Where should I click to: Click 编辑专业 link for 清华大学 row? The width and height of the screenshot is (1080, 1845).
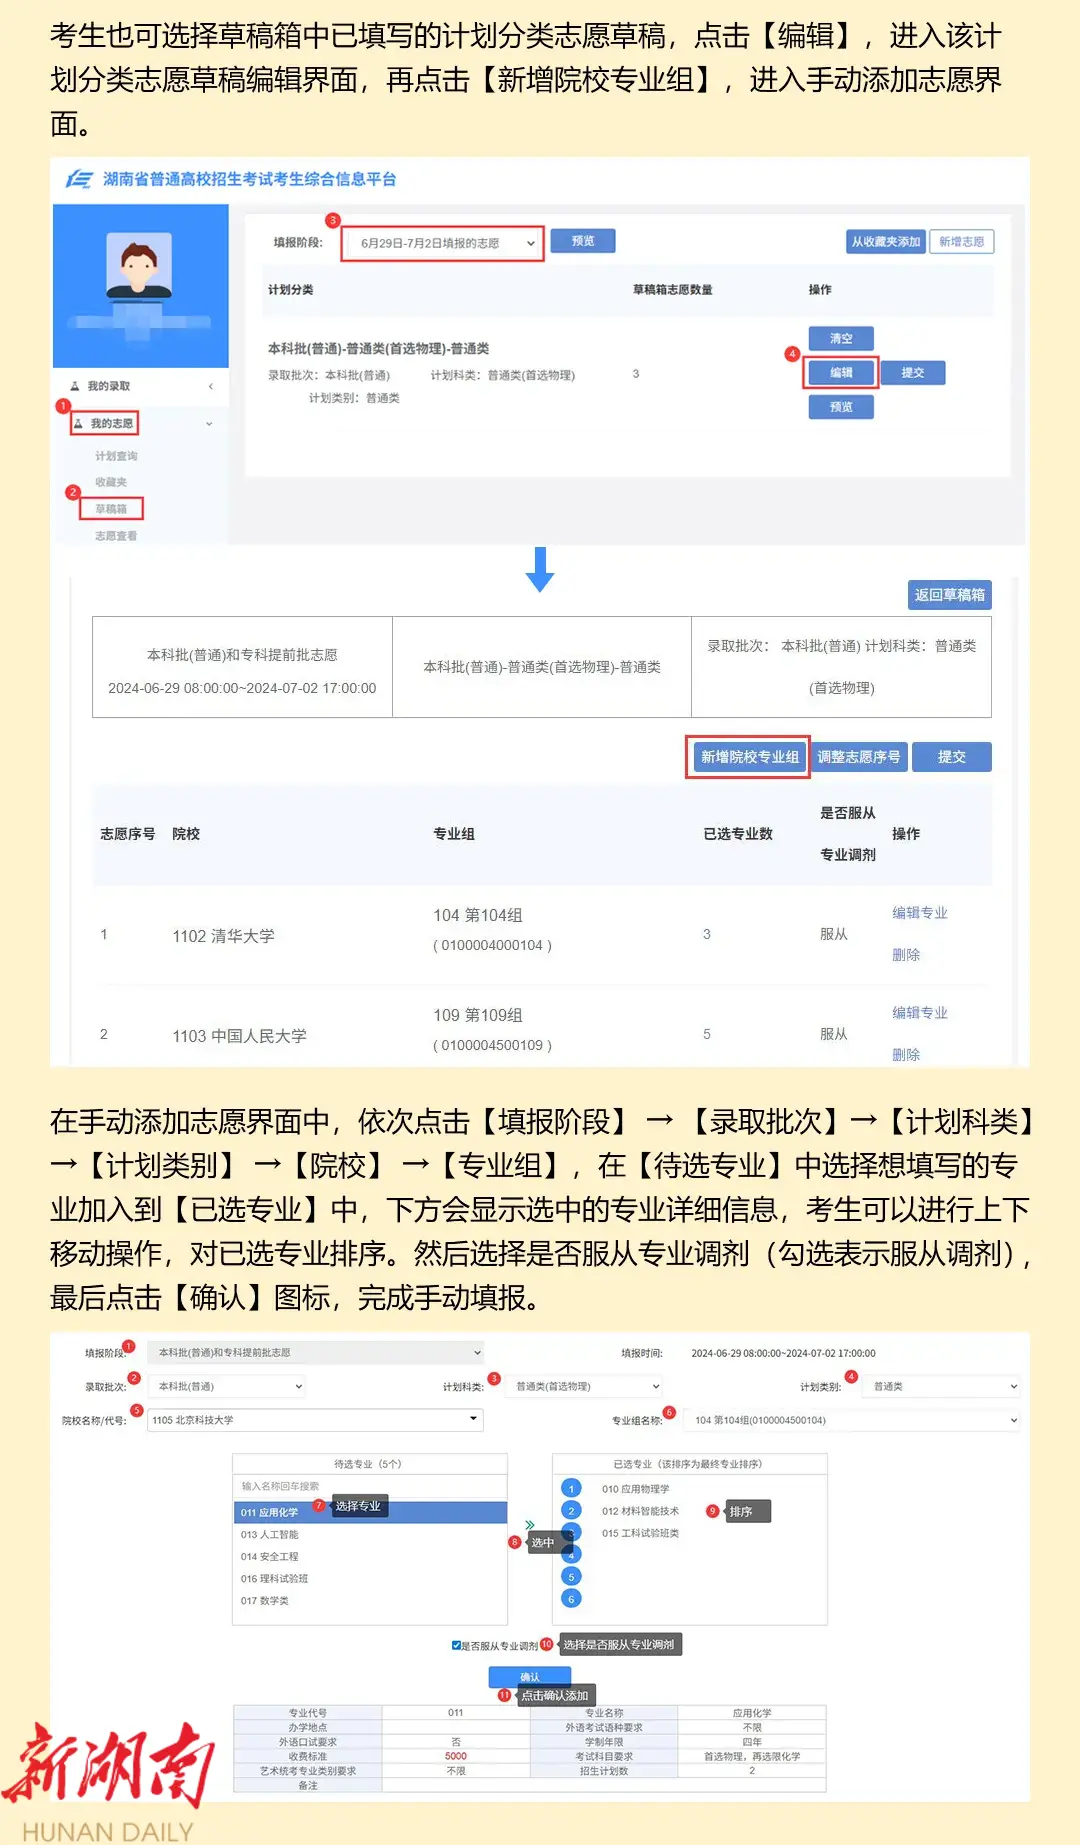click(919, 913)
